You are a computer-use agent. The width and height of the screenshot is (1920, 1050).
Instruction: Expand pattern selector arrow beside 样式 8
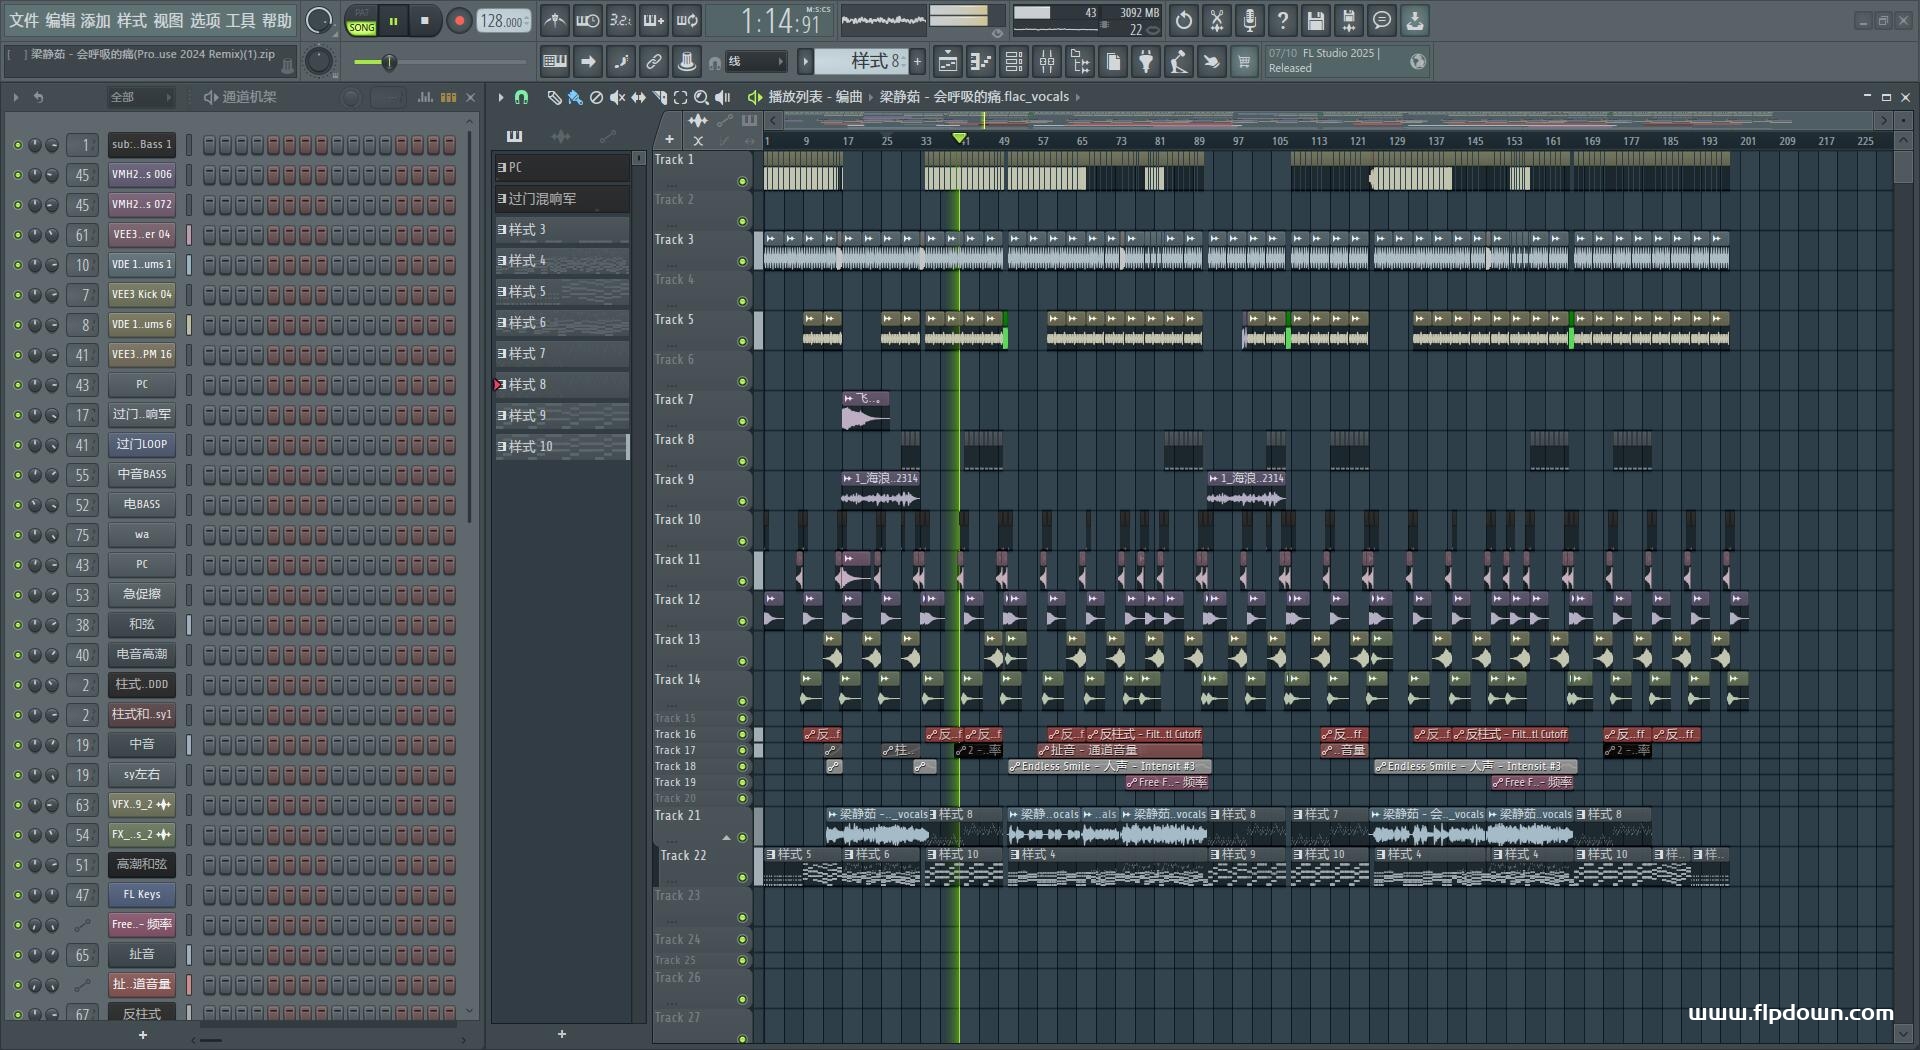[x=805, y=62]
